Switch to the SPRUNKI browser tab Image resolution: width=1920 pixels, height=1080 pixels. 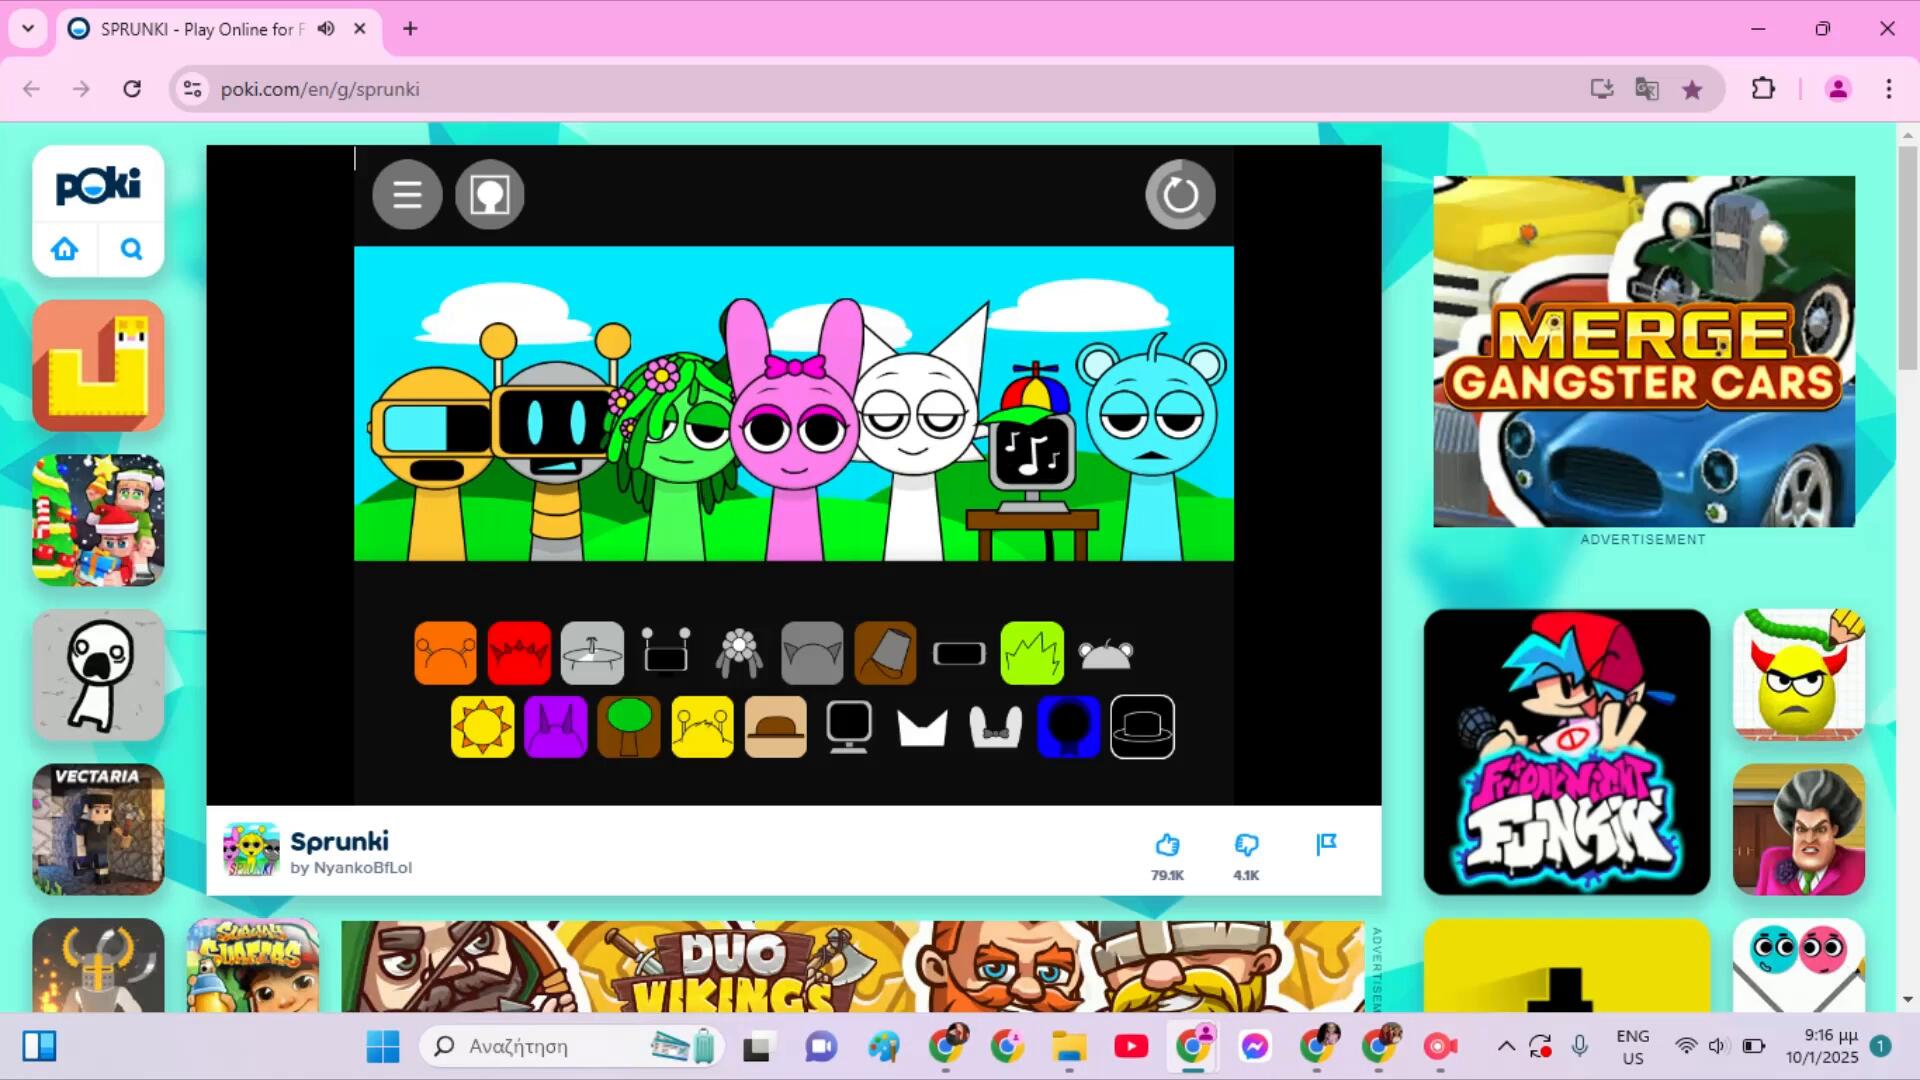pyautogui.click(x=200, y=29)
